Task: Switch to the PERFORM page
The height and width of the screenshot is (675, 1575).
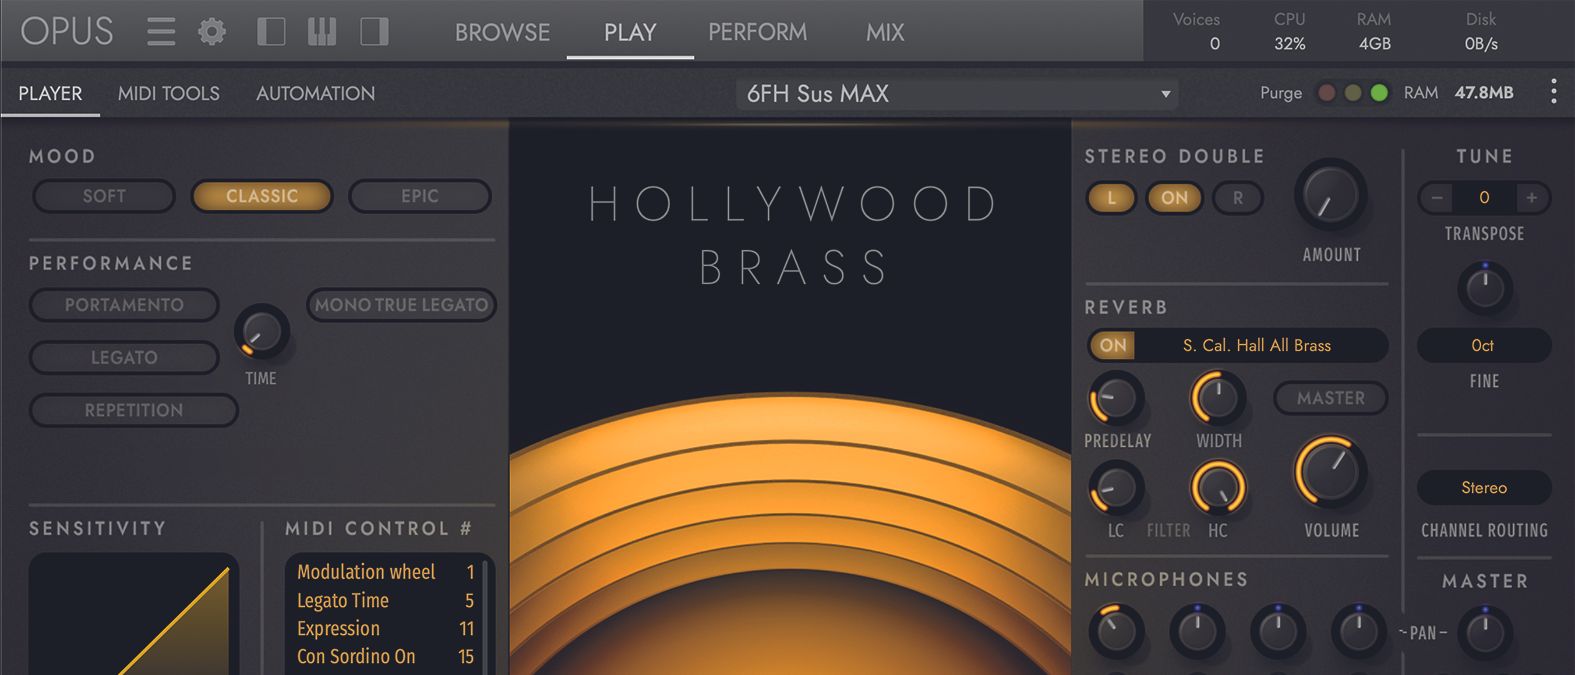Action: [x=757, y=32]
